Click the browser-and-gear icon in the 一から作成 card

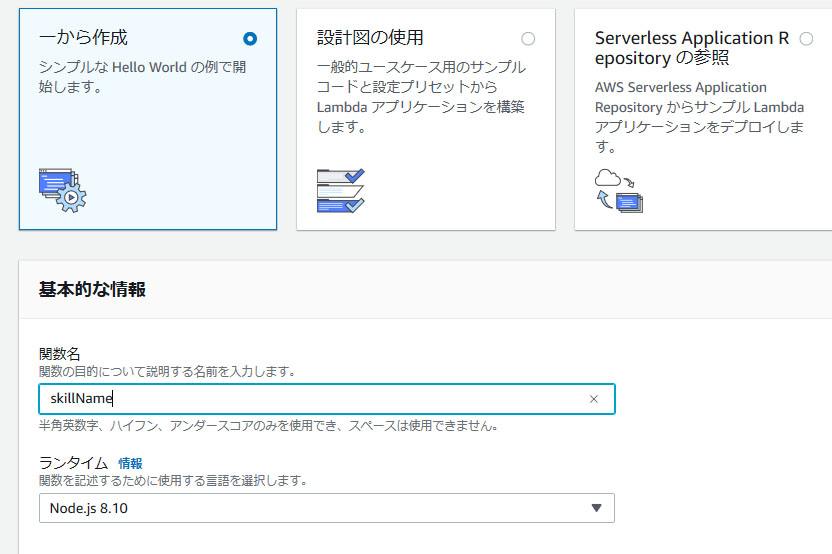62,190
